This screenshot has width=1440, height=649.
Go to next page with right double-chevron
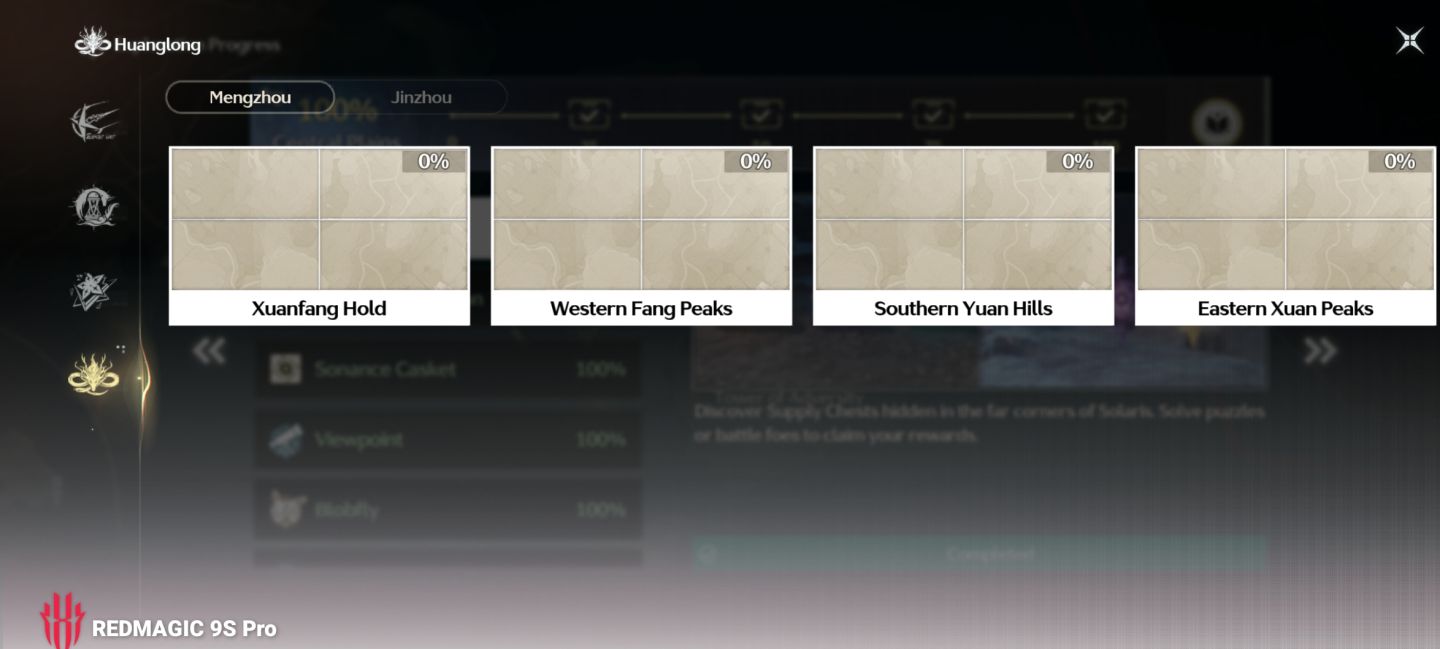(x=1320, y=351)
